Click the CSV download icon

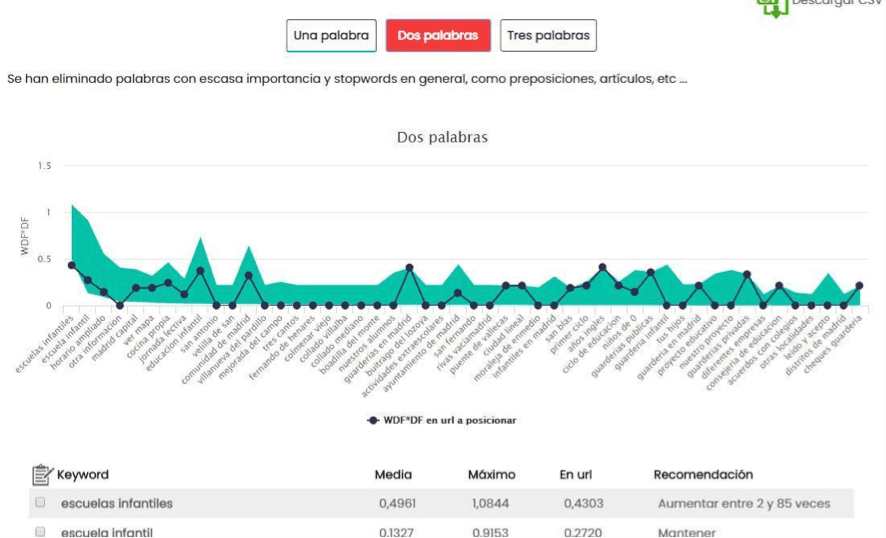772,8
